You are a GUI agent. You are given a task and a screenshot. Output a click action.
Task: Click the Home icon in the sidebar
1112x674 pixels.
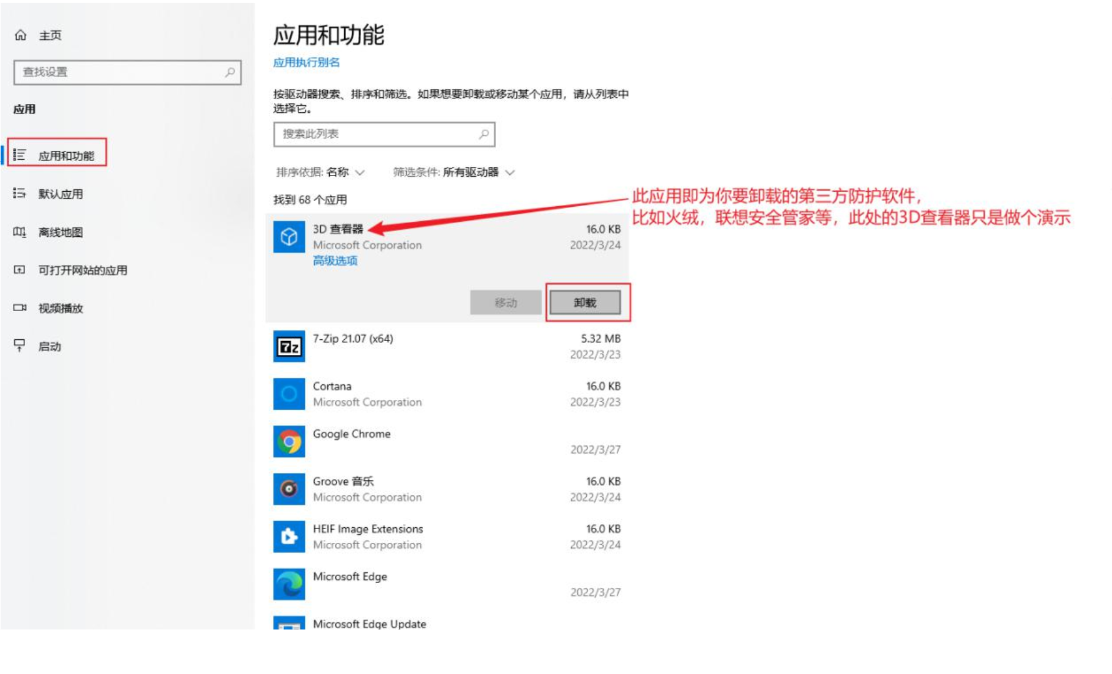coord(21,35)
